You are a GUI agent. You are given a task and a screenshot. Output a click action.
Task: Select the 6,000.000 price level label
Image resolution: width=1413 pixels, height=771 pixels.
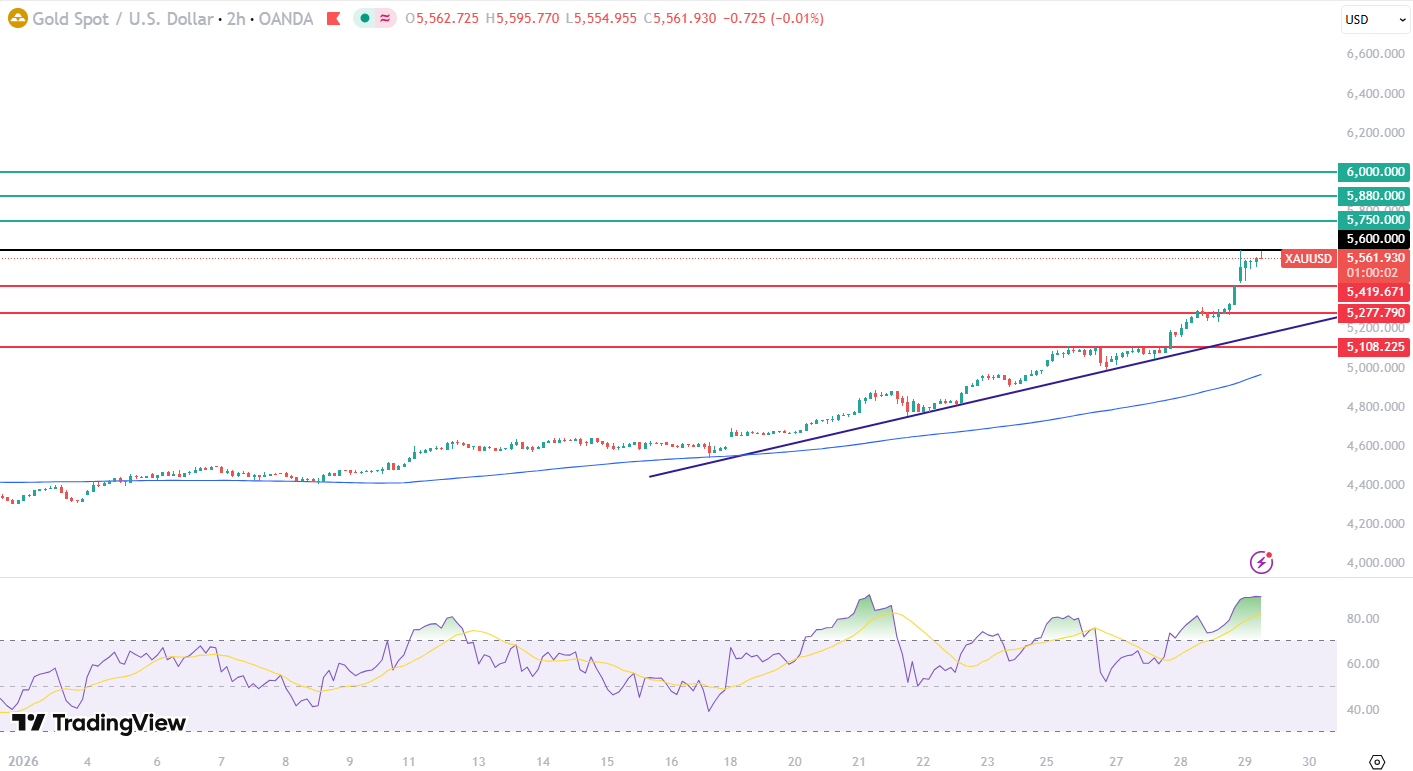pyautogui.click(x=1372, y=172)
